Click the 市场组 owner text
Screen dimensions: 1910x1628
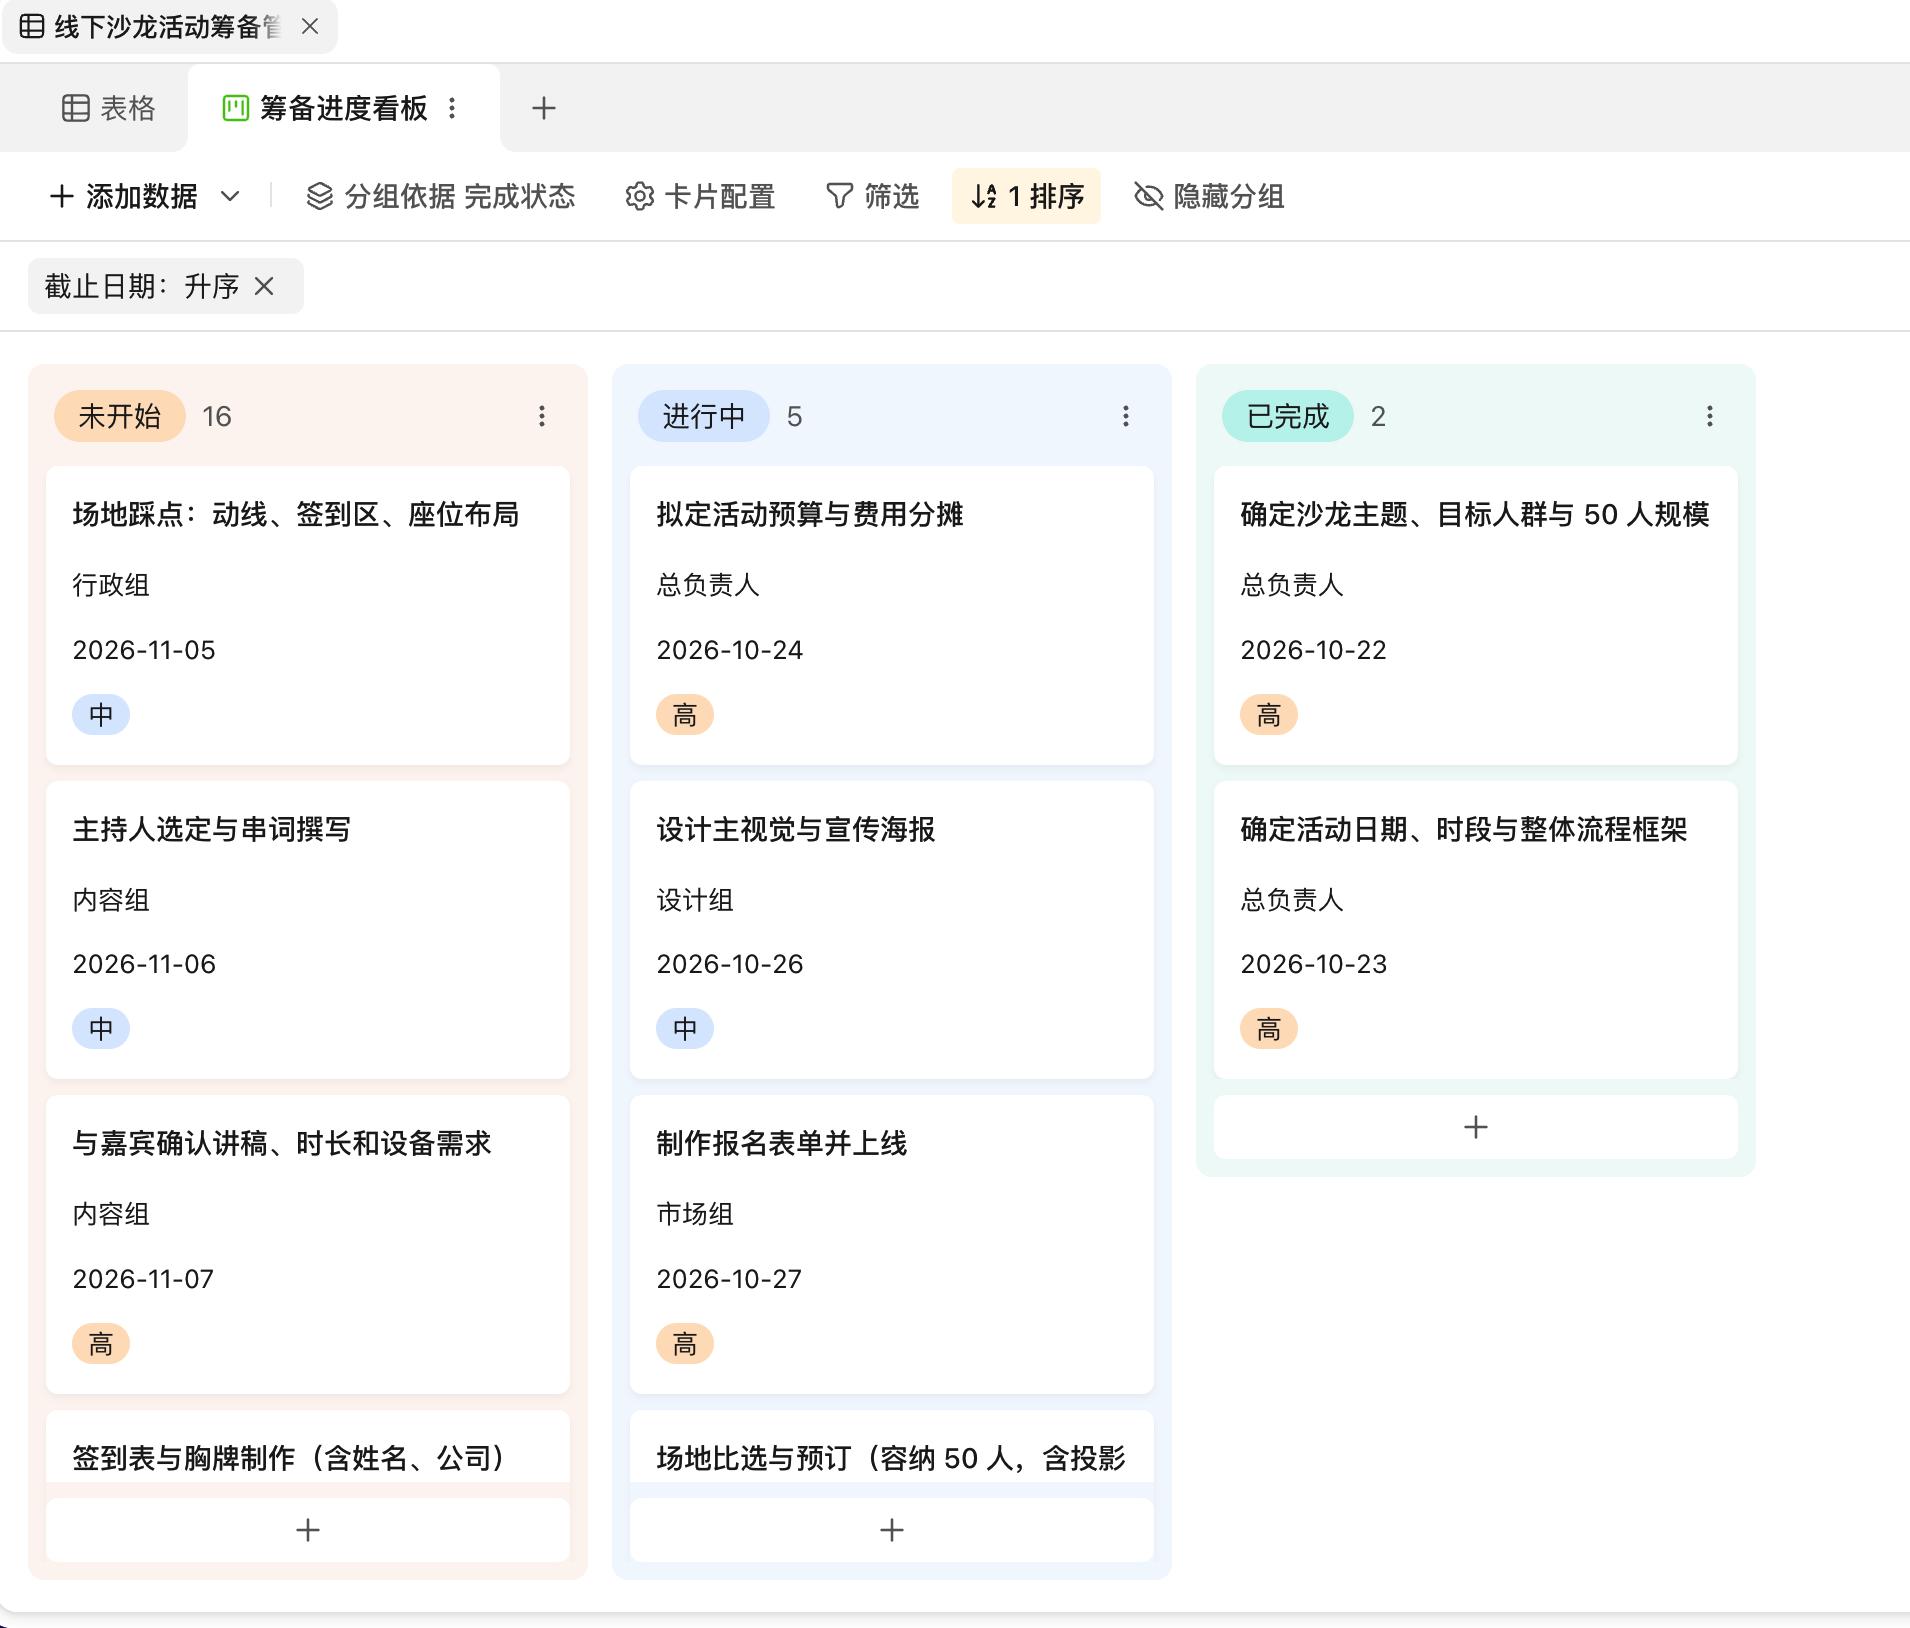695,1214
